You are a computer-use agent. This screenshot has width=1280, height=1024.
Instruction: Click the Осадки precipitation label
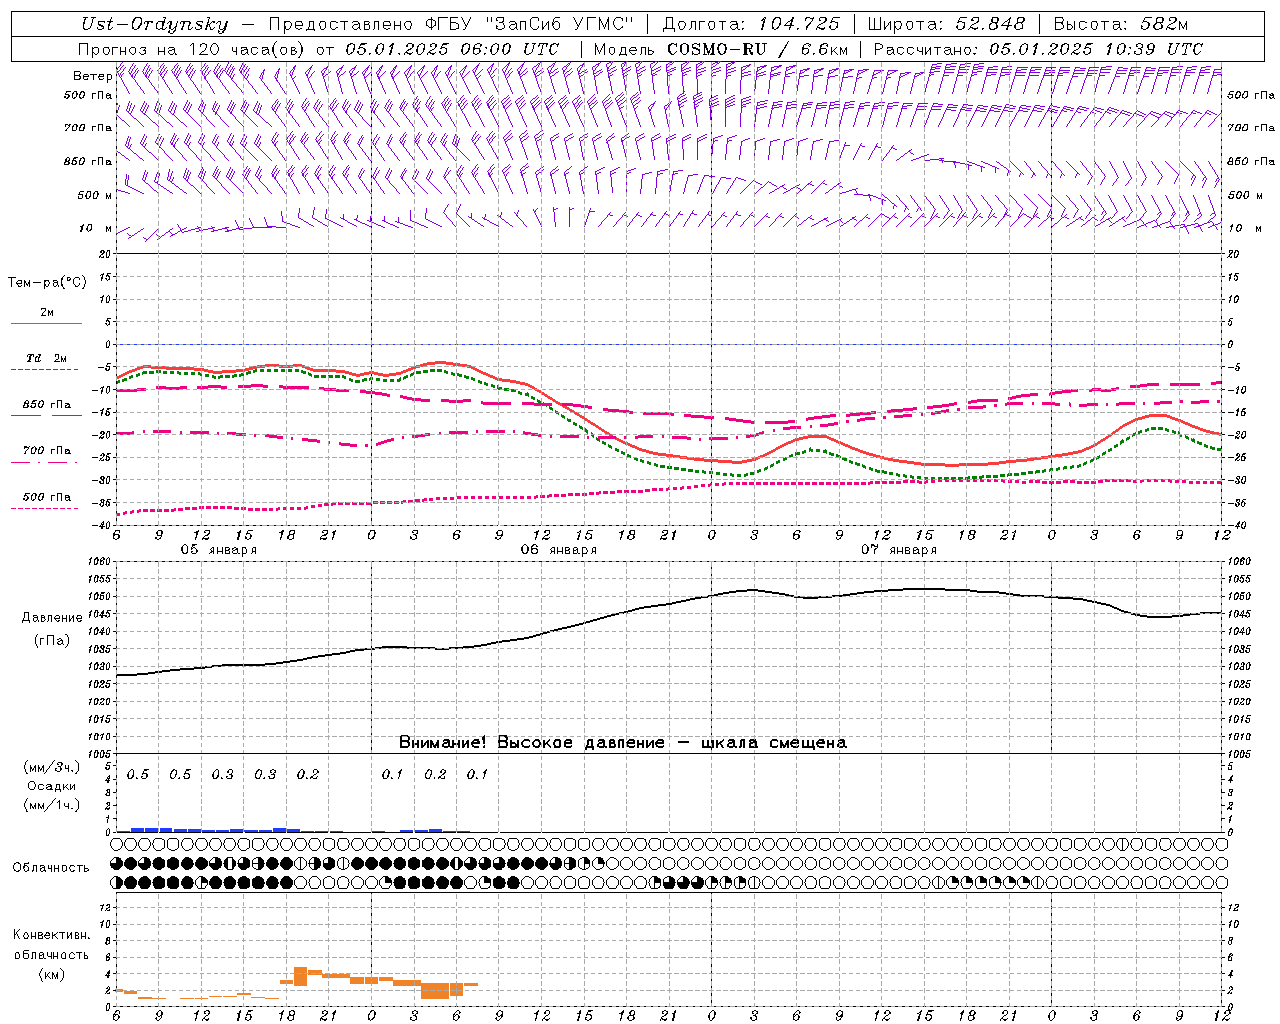pos(52,786)
